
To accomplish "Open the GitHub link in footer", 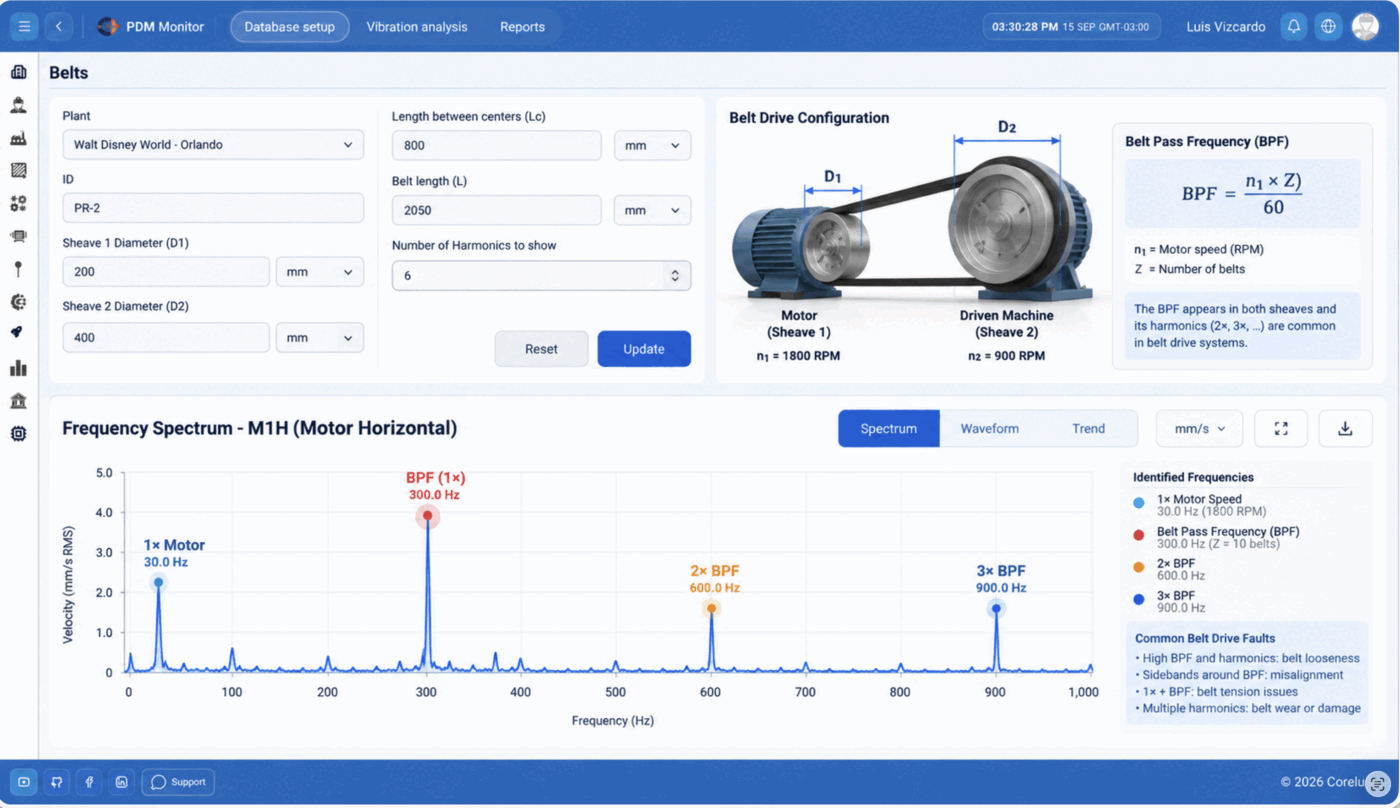I will 57,782.
